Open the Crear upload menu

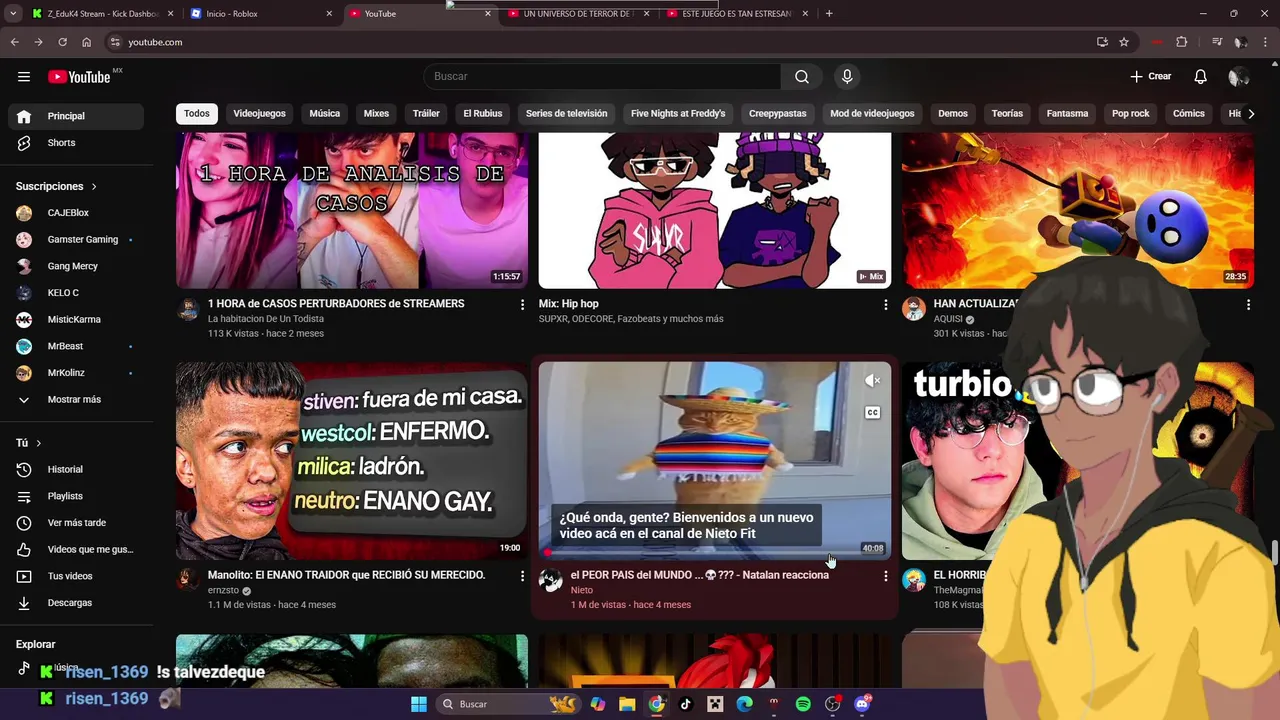coord(1150,77)
